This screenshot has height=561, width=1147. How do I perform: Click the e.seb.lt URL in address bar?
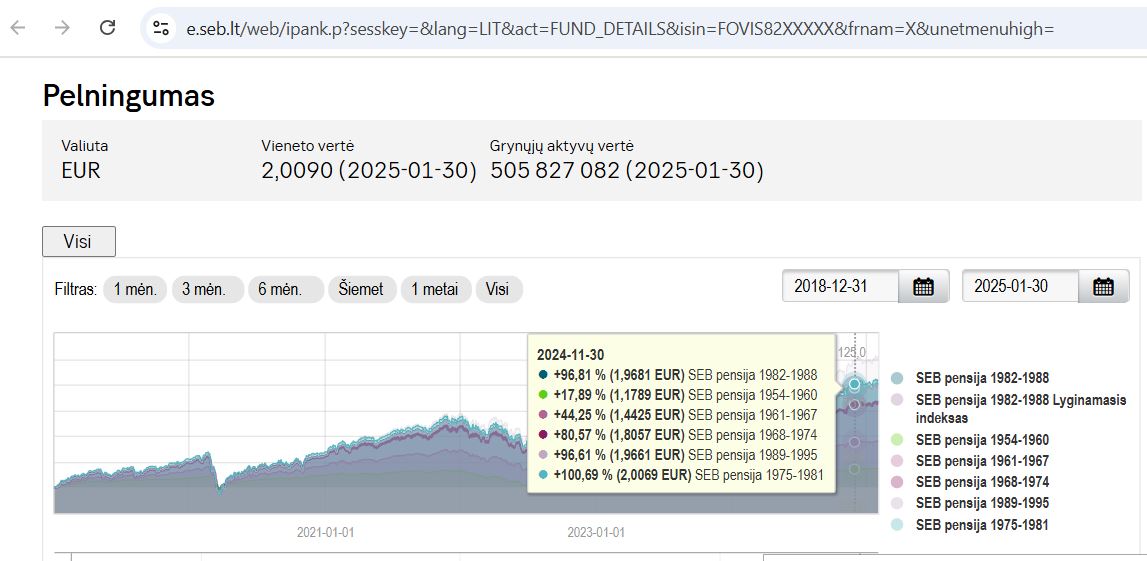(620, 29)
